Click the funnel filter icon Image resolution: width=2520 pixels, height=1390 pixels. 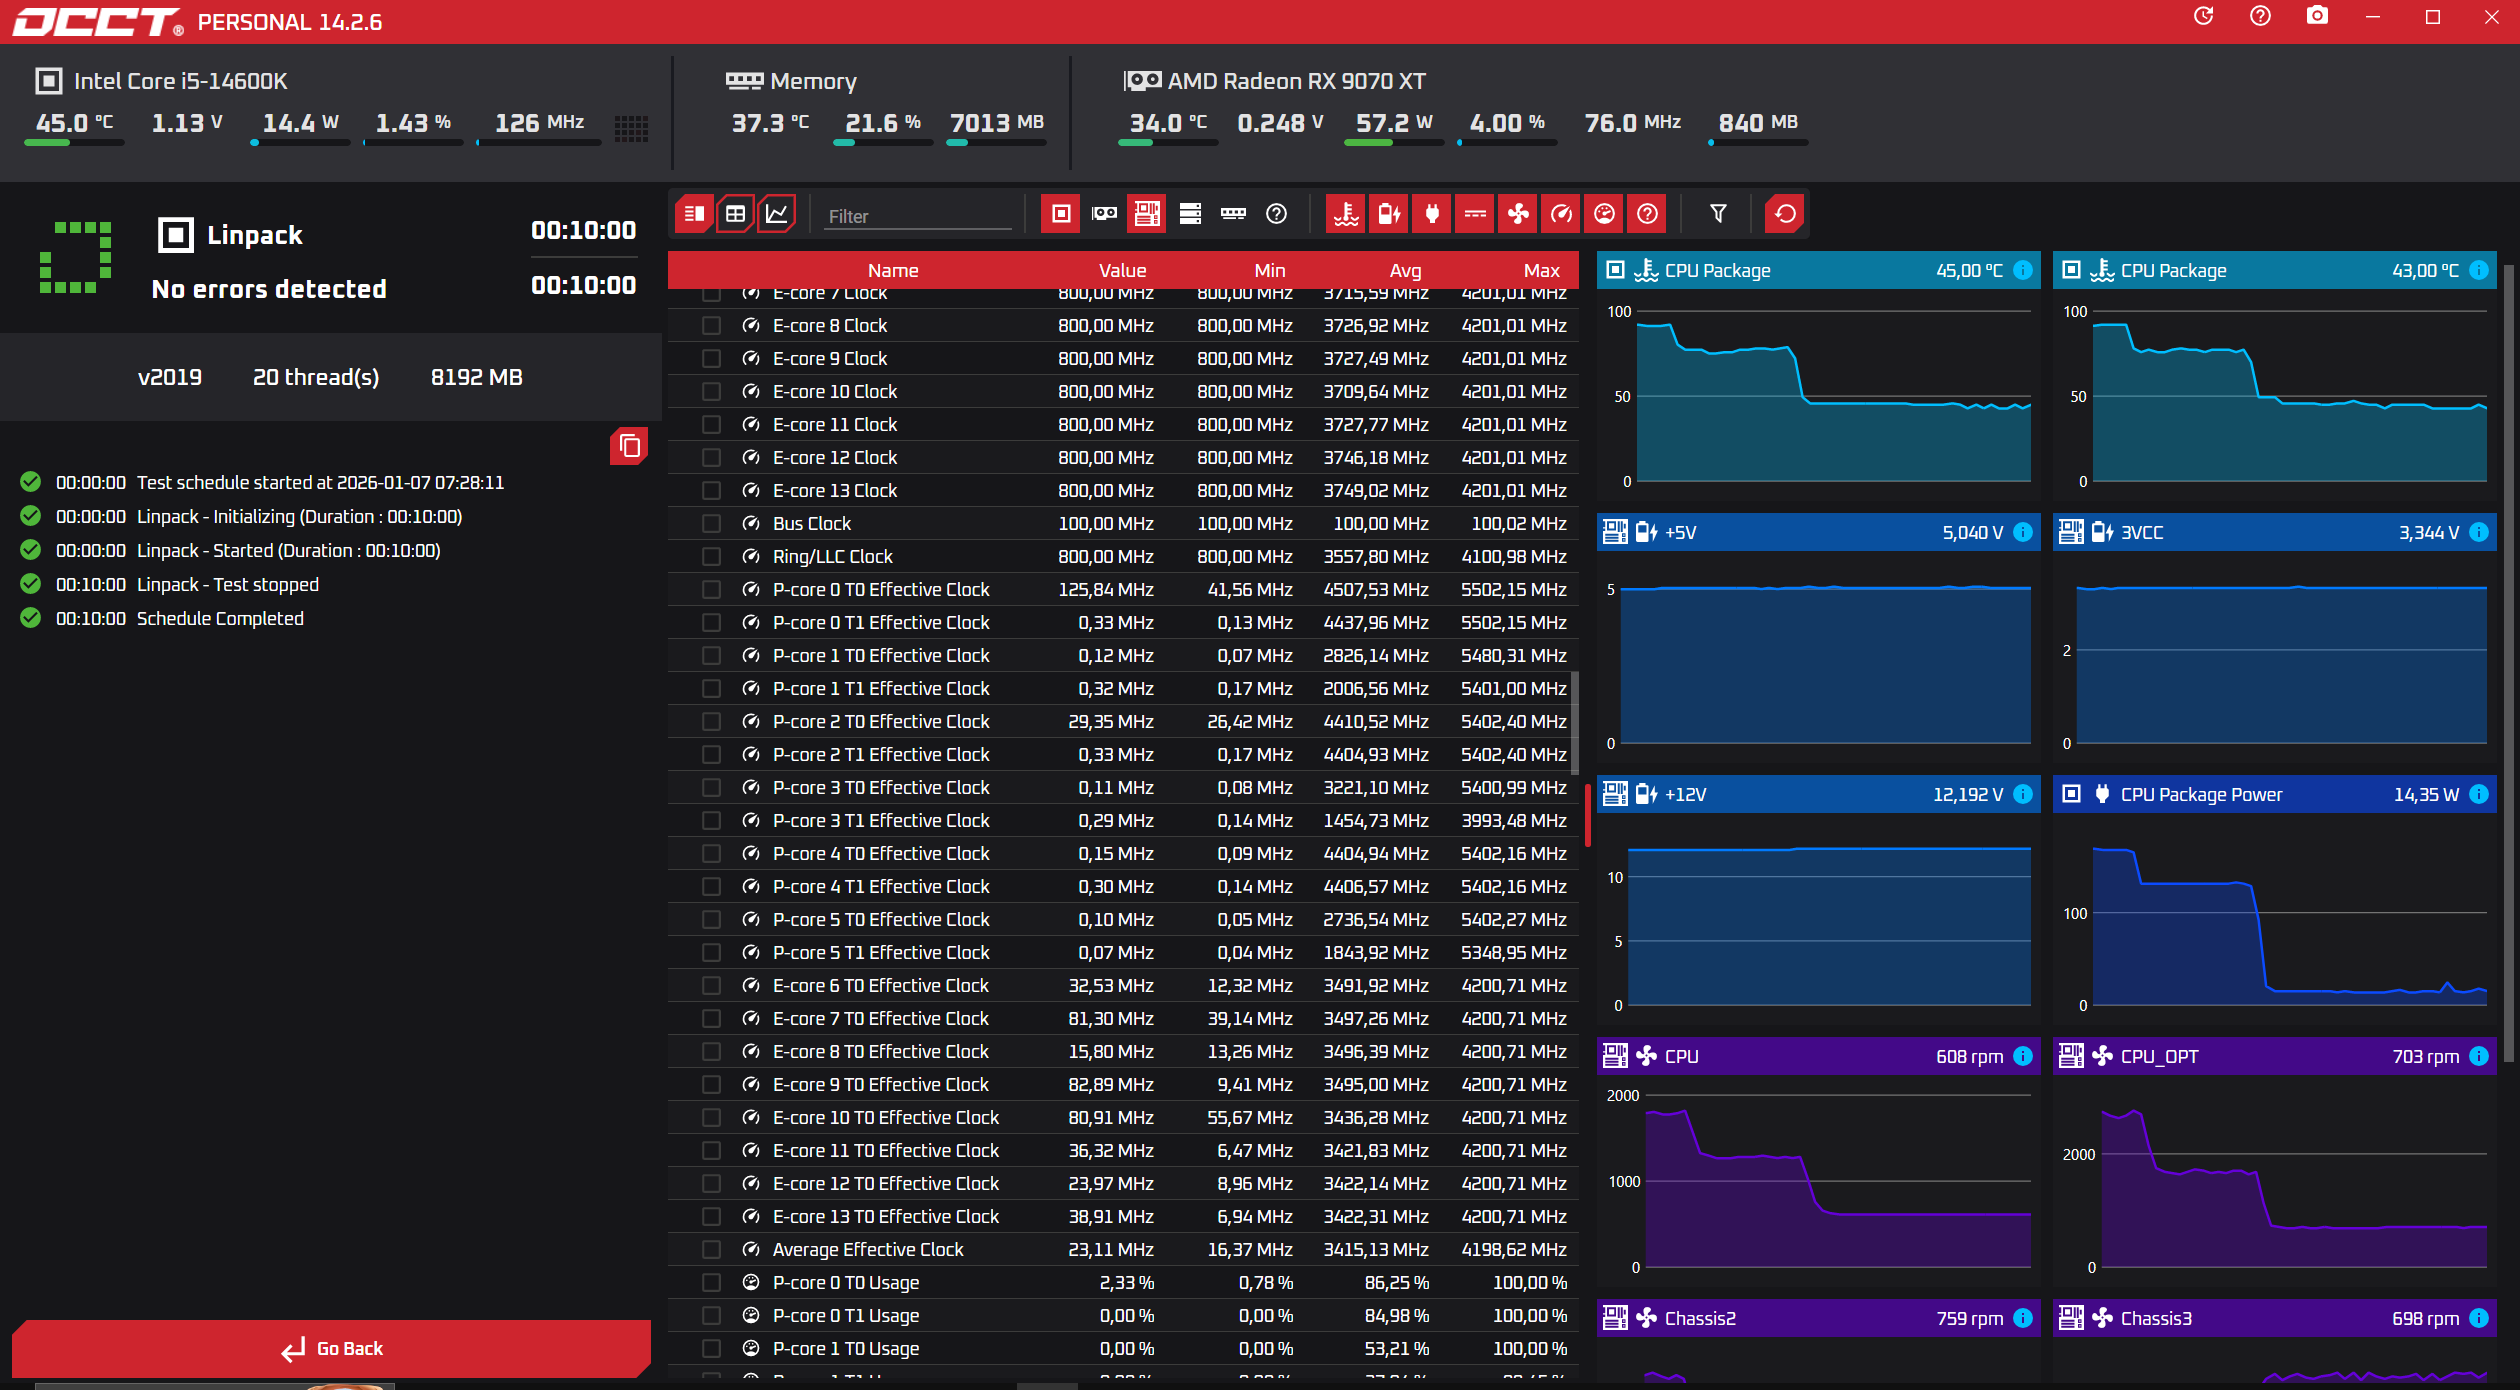pos(1718,214)
